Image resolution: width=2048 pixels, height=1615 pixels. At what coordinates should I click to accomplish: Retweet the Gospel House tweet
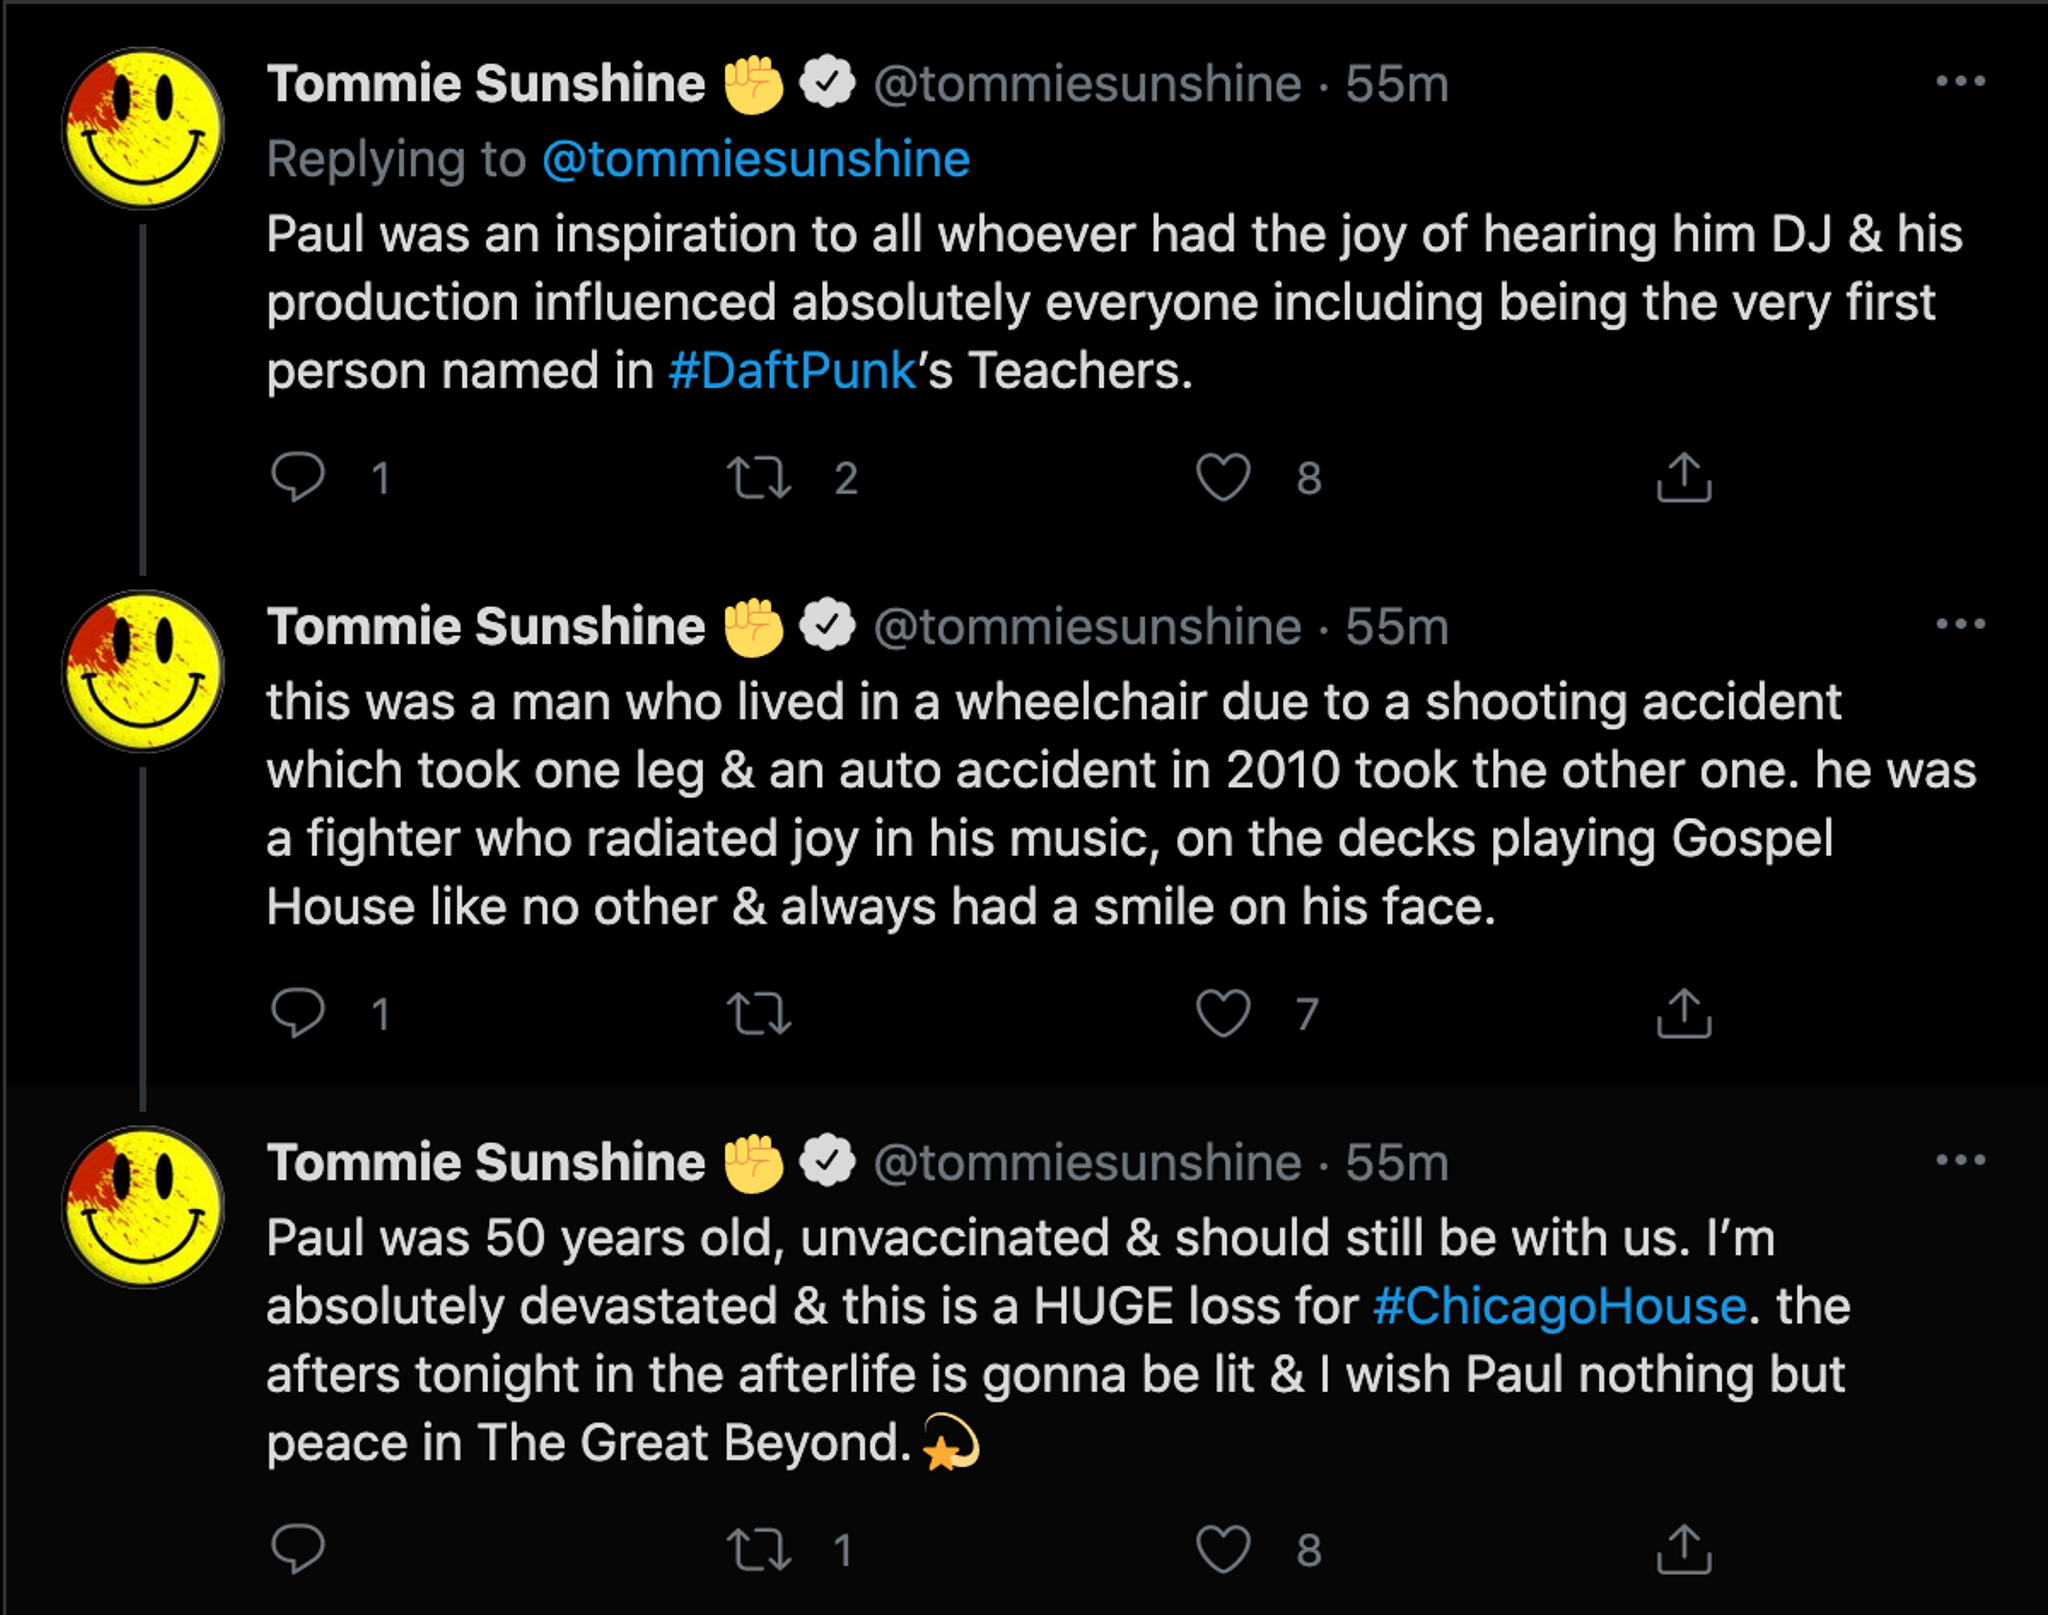pyautogui.click(x=759, y=1013)
